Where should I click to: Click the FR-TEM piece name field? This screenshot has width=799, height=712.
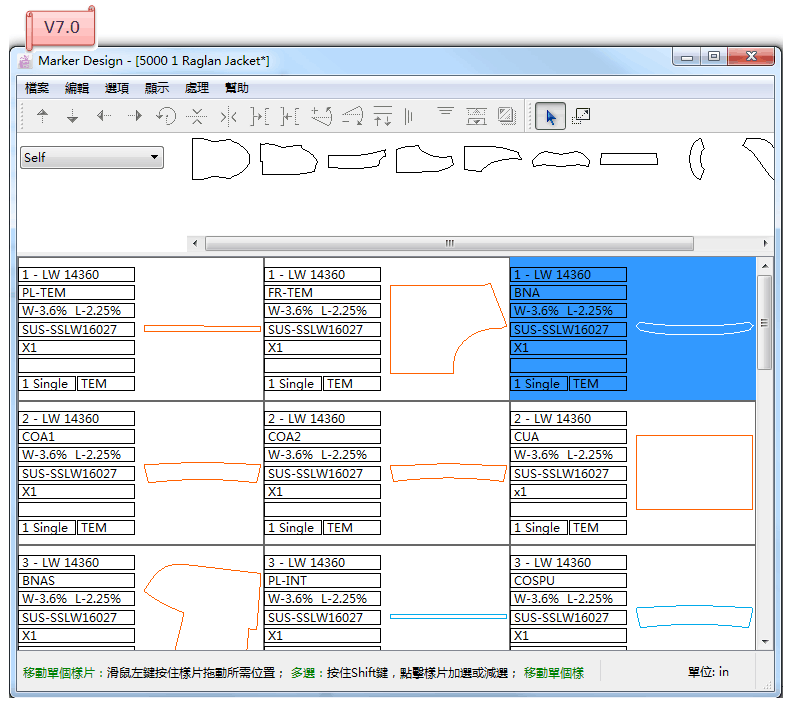323,293
